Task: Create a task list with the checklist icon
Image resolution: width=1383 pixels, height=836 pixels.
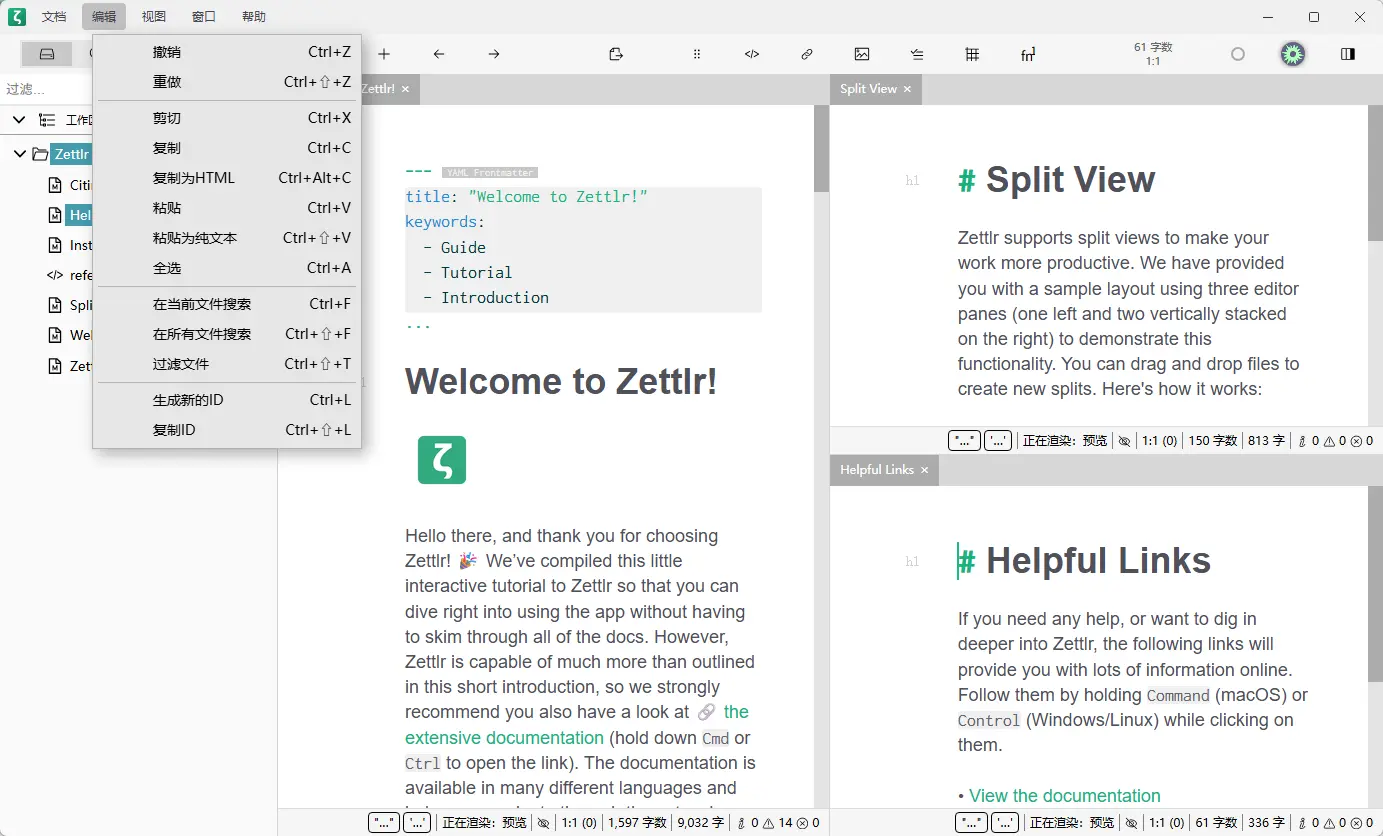Action: [x=917, y=54]
